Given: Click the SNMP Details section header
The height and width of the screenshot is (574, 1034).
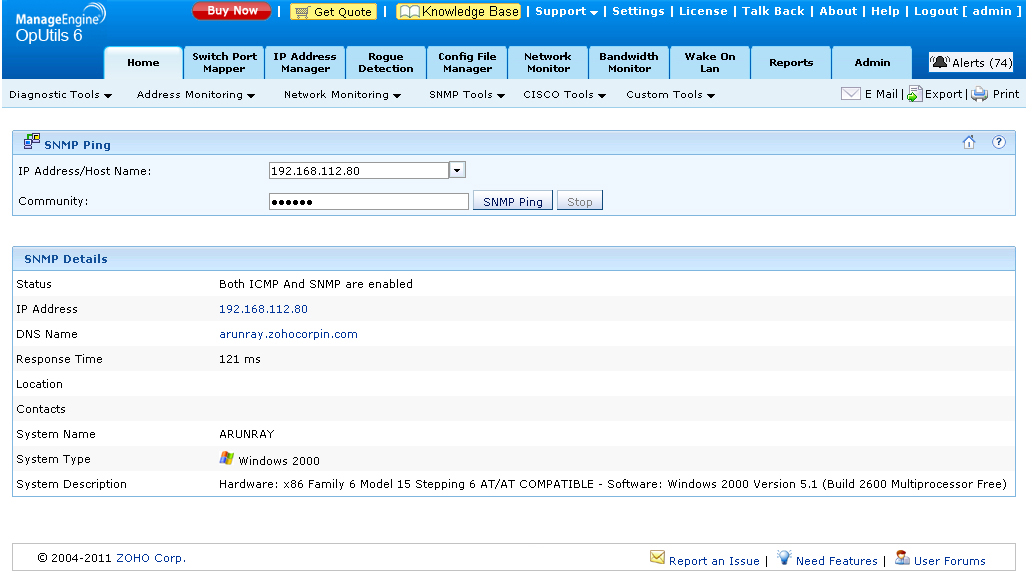Looking at the screenshot, I should (x=514, y=259).
